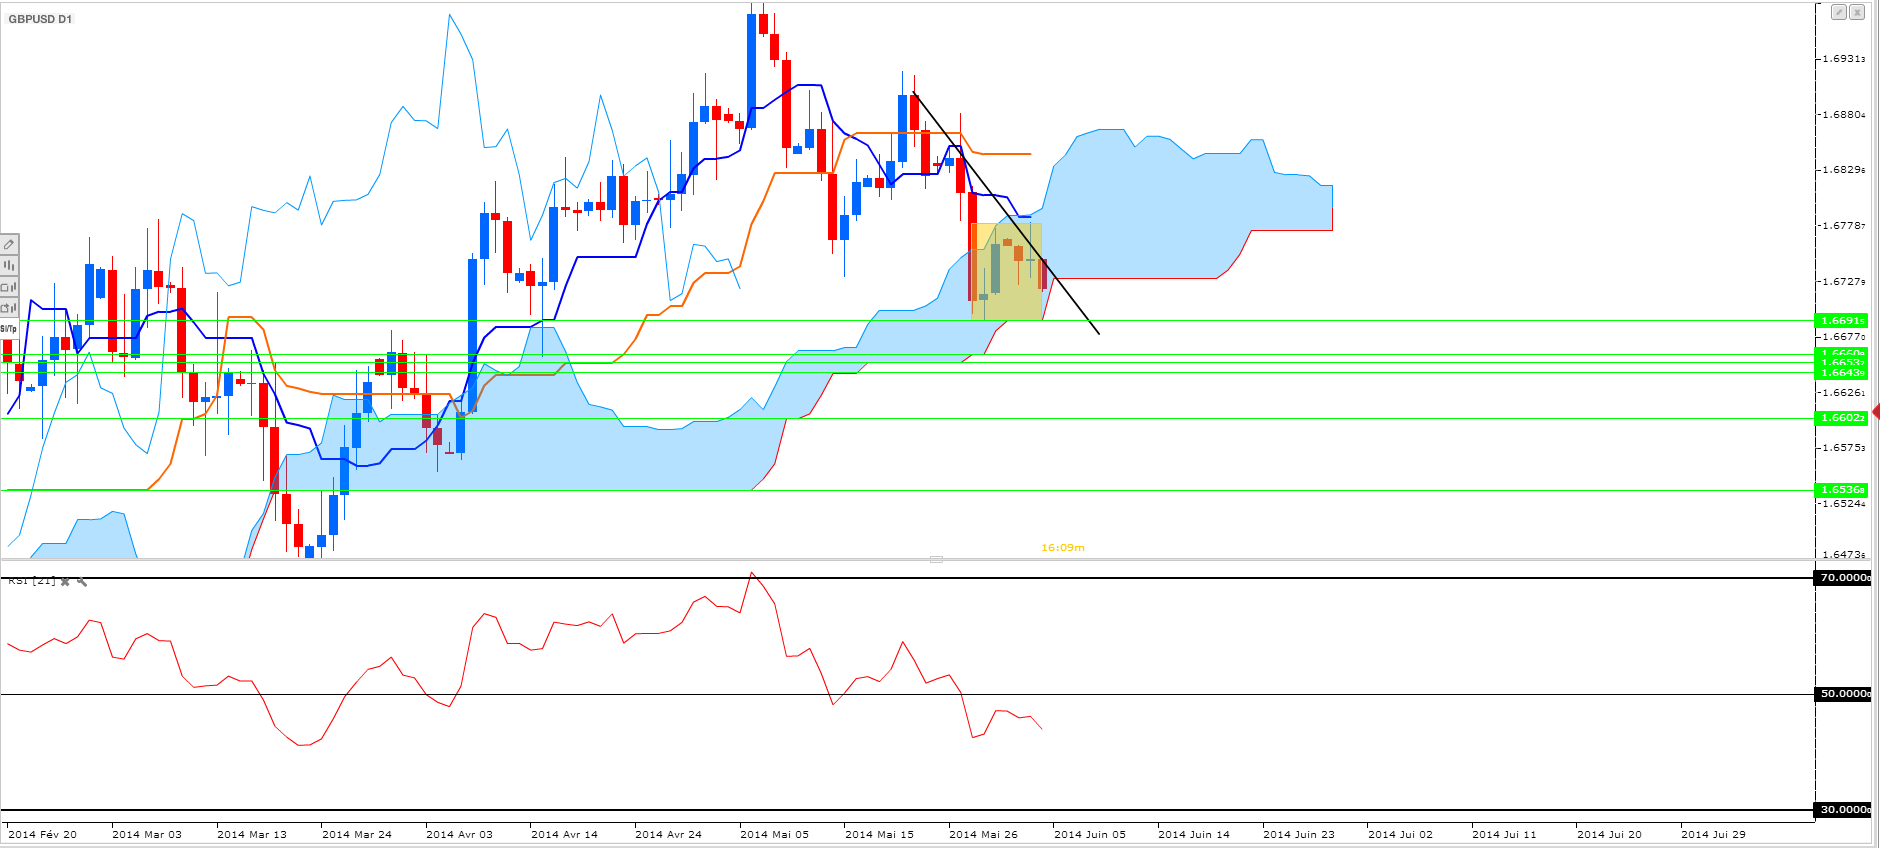Open RSI settings wrench icon

[82, 581]
